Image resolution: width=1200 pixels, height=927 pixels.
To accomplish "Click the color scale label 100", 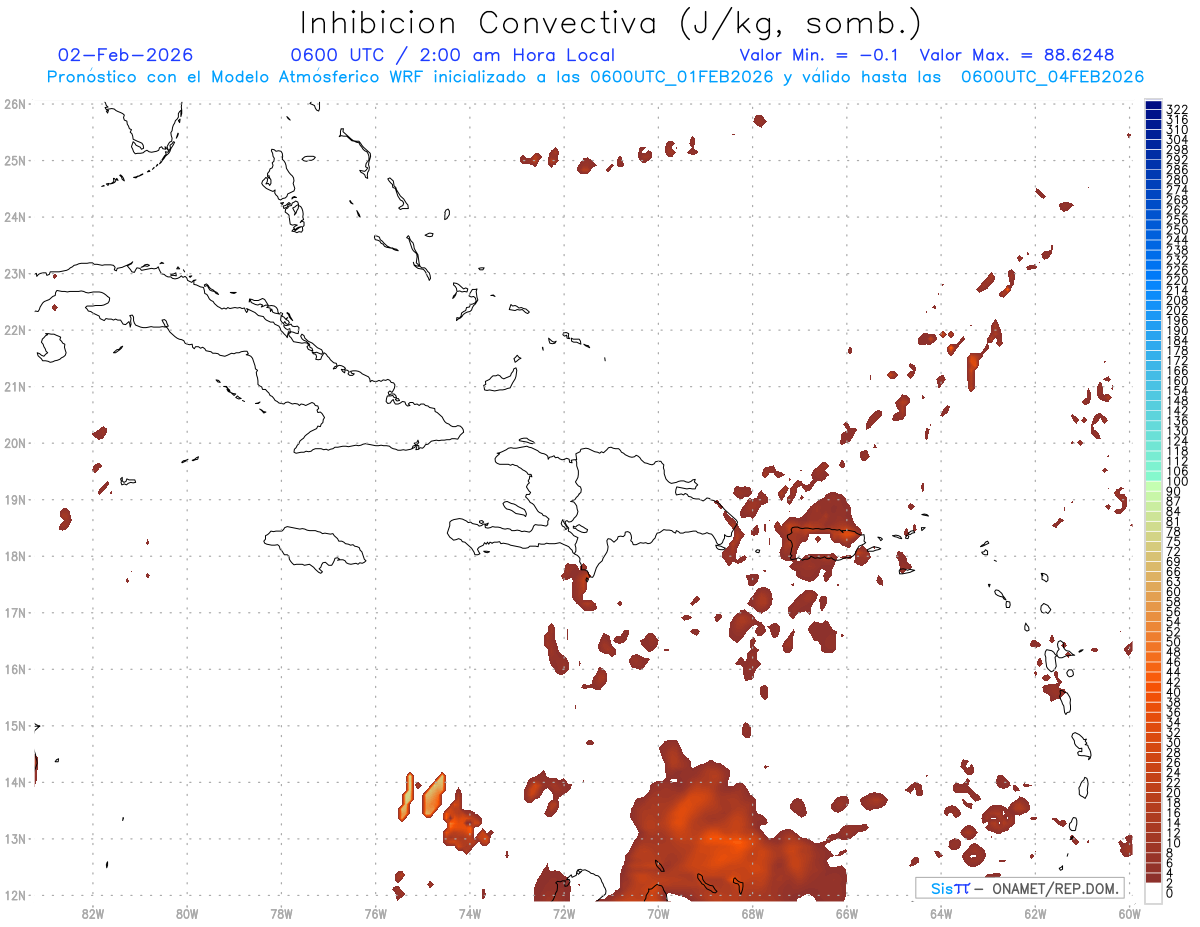I will [x=1177, y=482].
